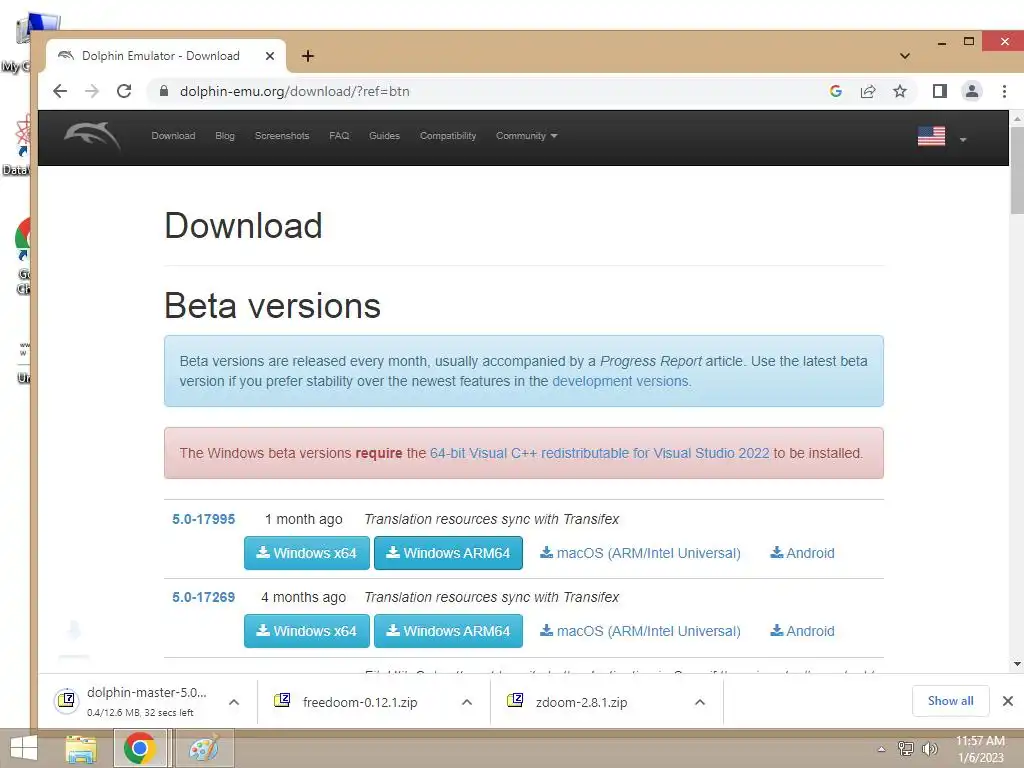Open version 5.0-17995 link

204,519
